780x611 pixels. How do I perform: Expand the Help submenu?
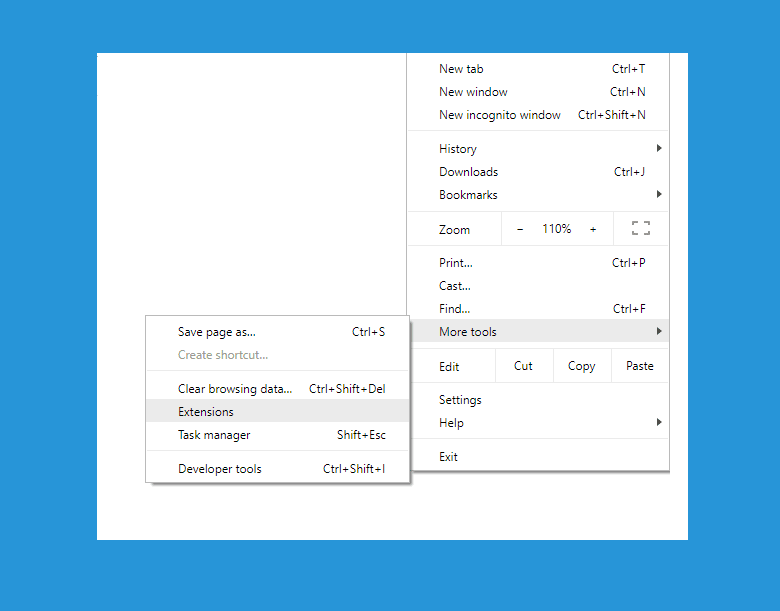[539, 422]
